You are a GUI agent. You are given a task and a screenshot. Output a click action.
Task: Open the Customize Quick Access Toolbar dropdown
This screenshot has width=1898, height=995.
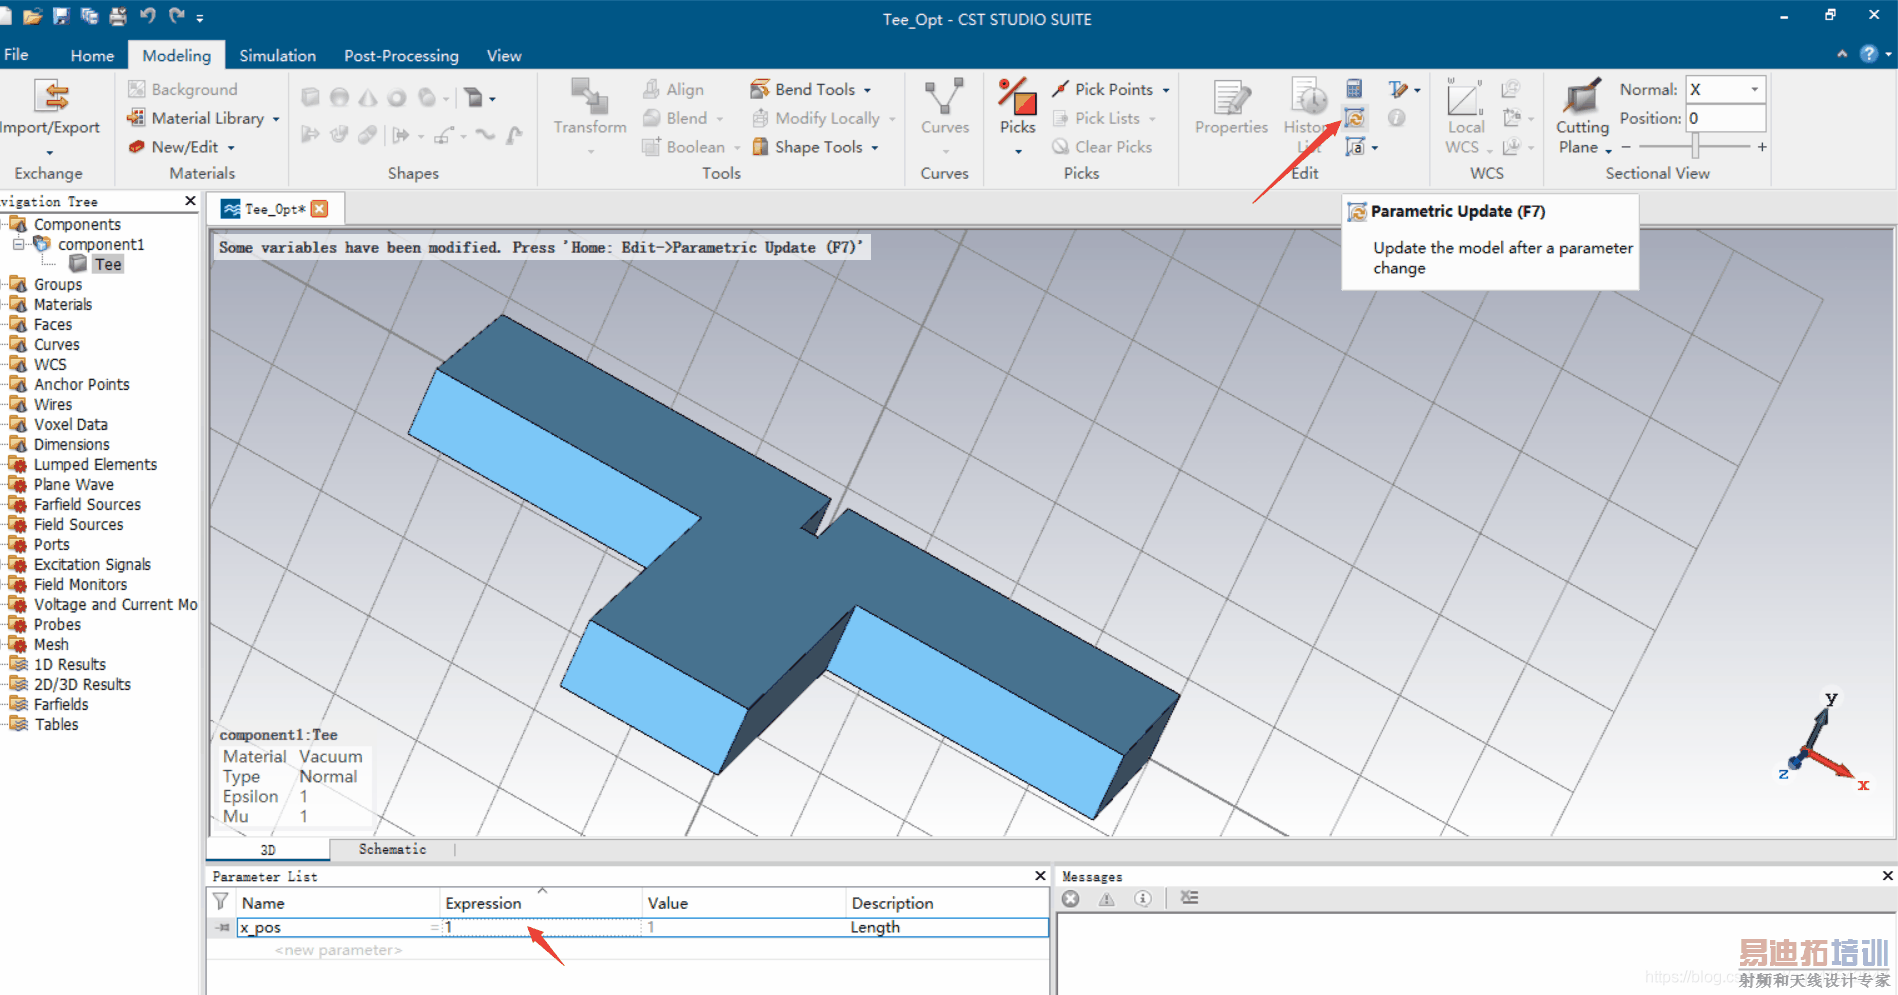[x=200, y=17]
